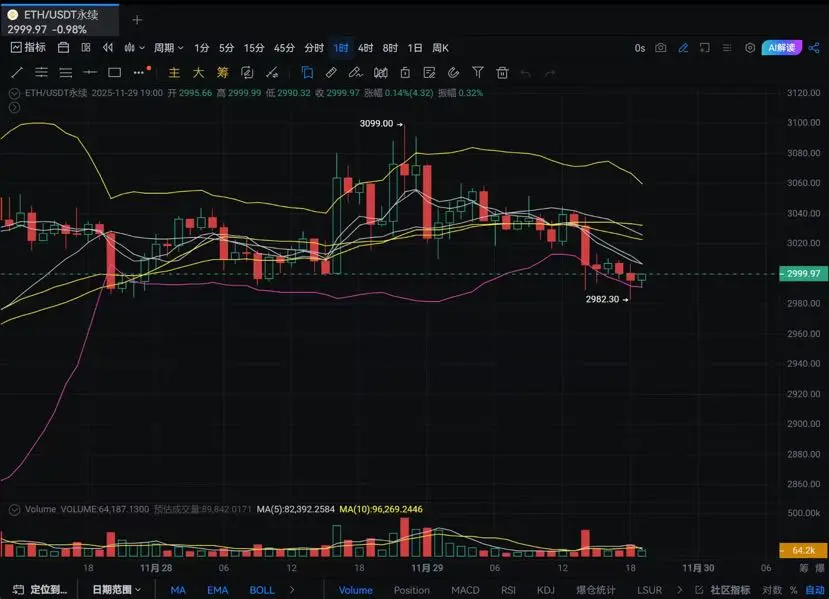
Task: Click the rewind replay icon
Action: 108,48
